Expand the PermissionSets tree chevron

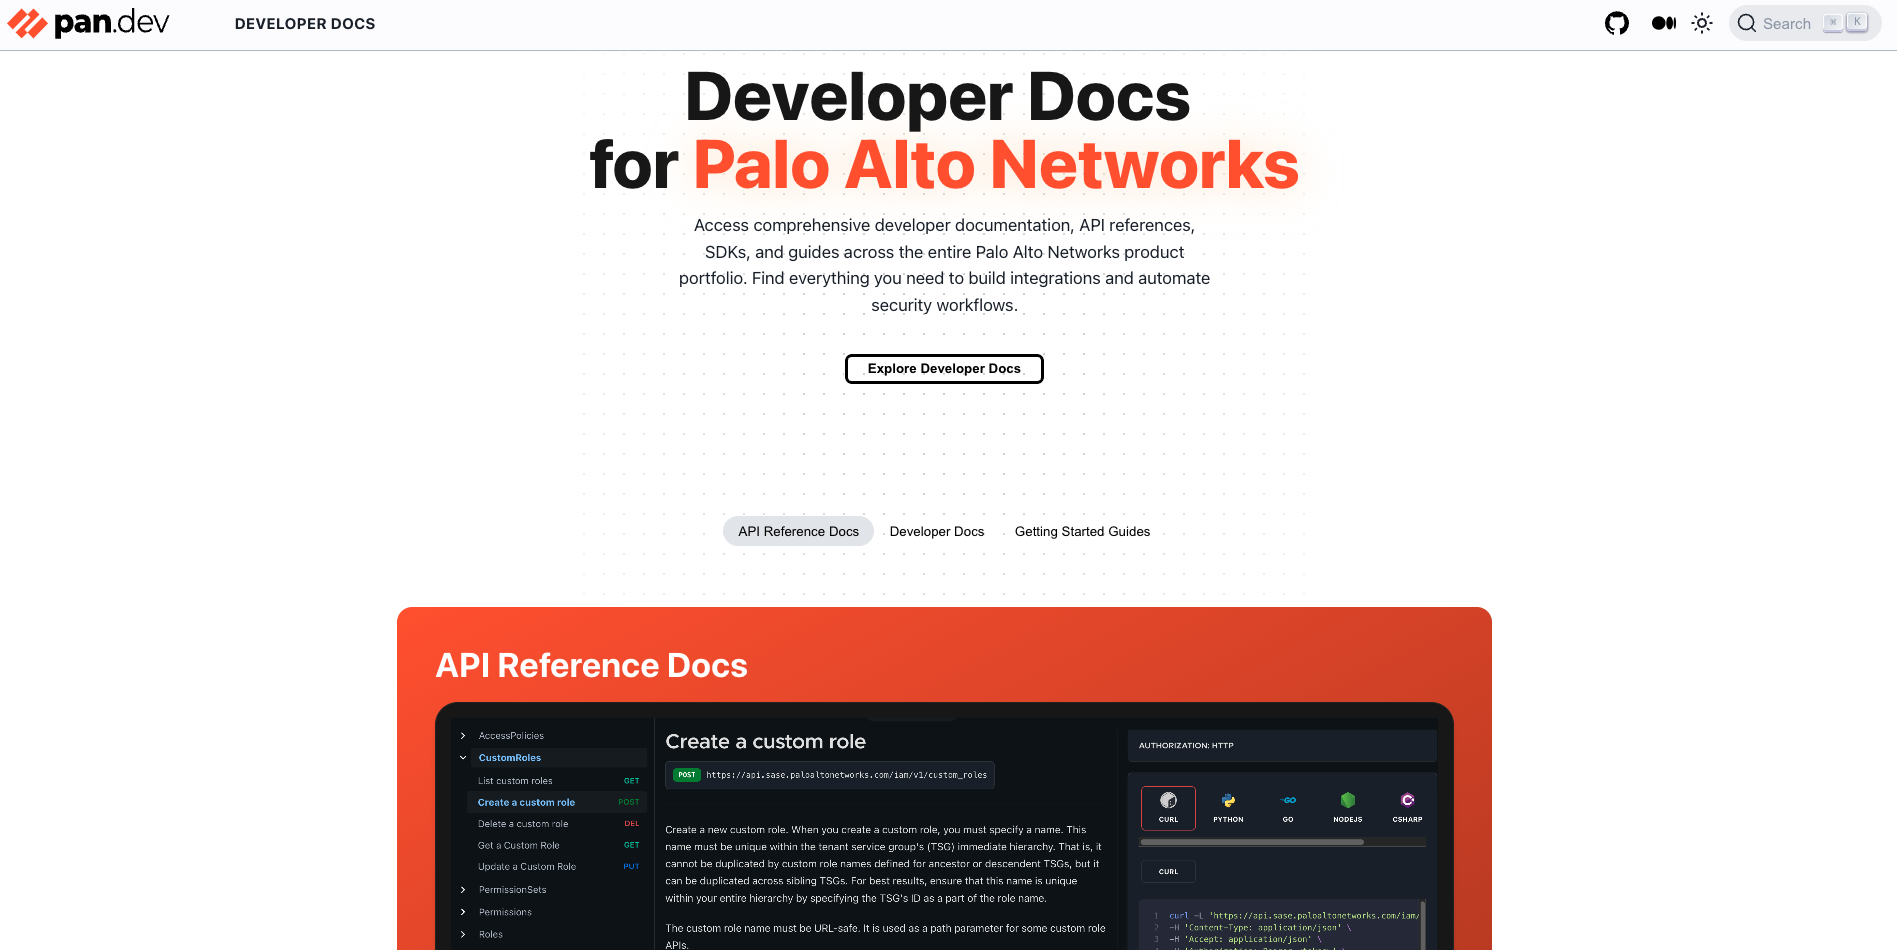click(x=463, y=890)
